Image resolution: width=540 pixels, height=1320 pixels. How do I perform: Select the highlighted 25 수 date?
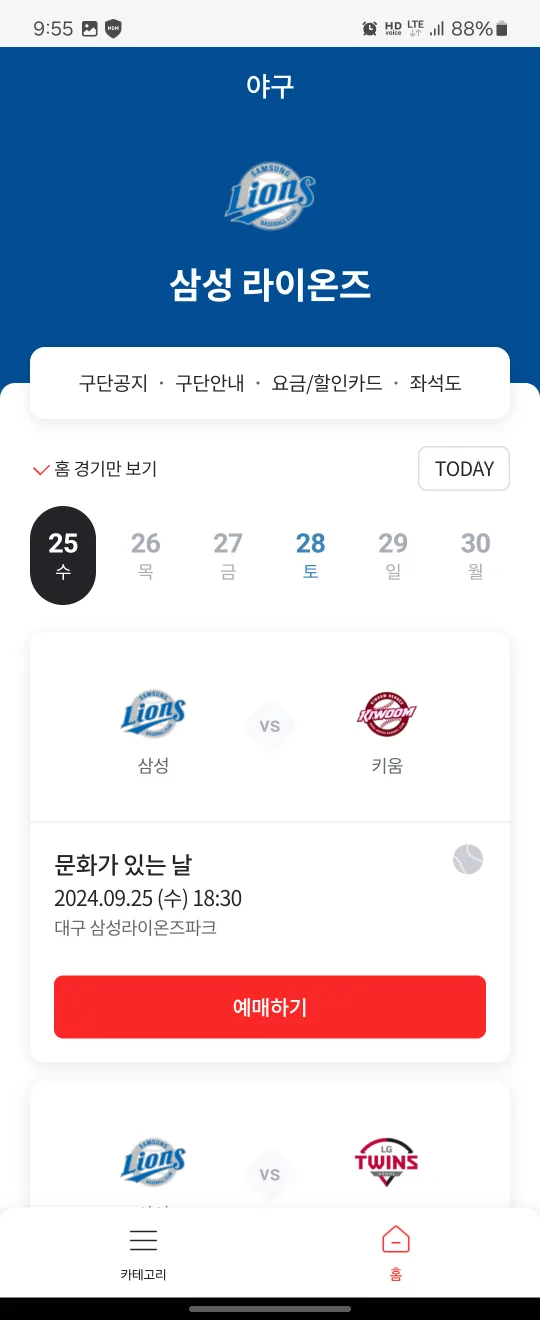(x=63, y=556)
